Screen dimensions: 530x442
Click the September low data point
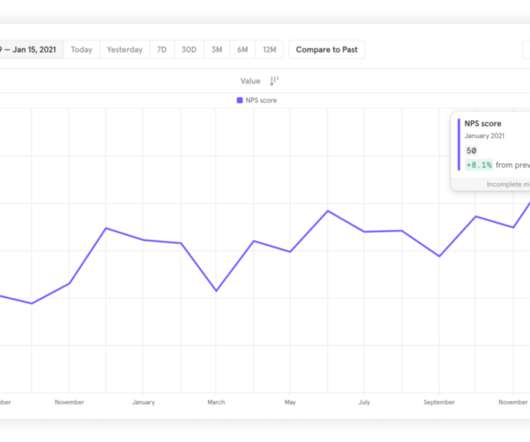[439, 256]
